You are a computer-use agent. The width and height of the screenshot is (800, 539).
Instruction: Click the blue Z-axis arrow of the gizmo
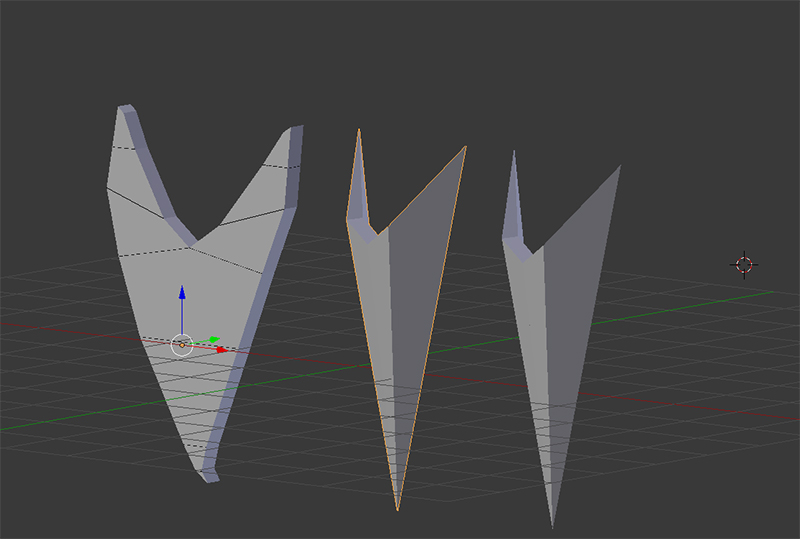click(x=182, y=293)
